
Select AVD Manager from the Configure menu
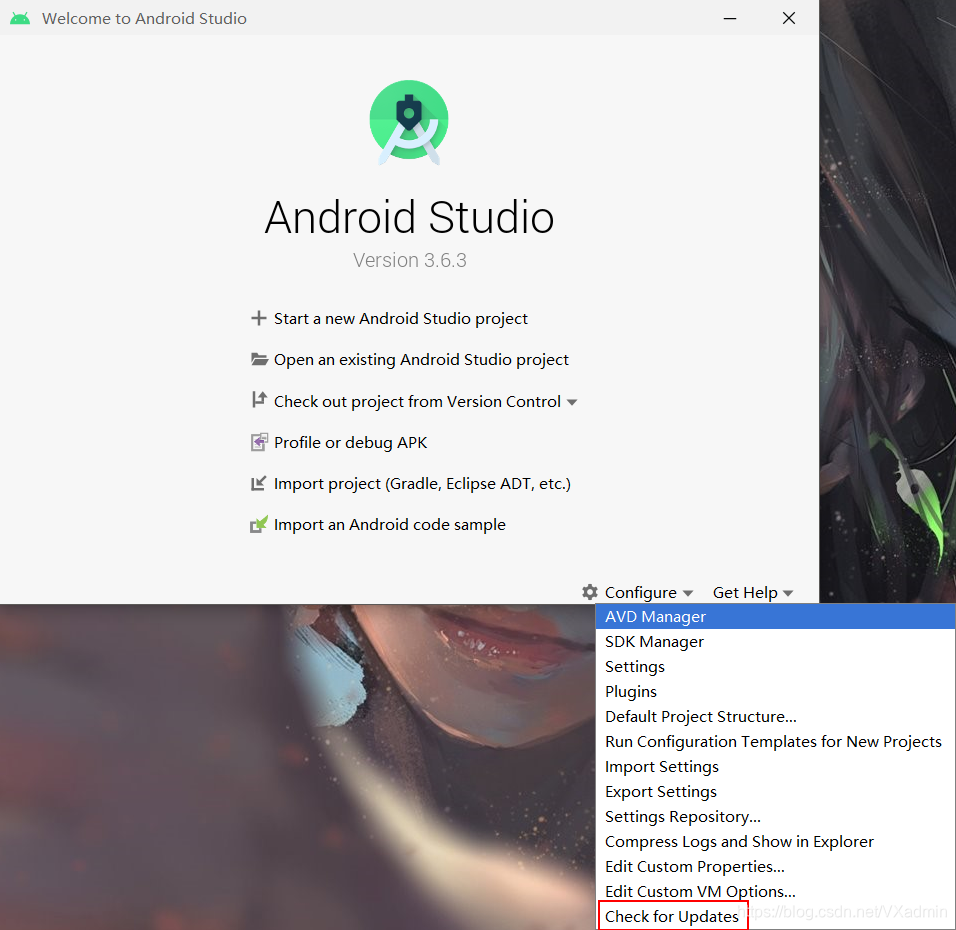click(775, 617)
